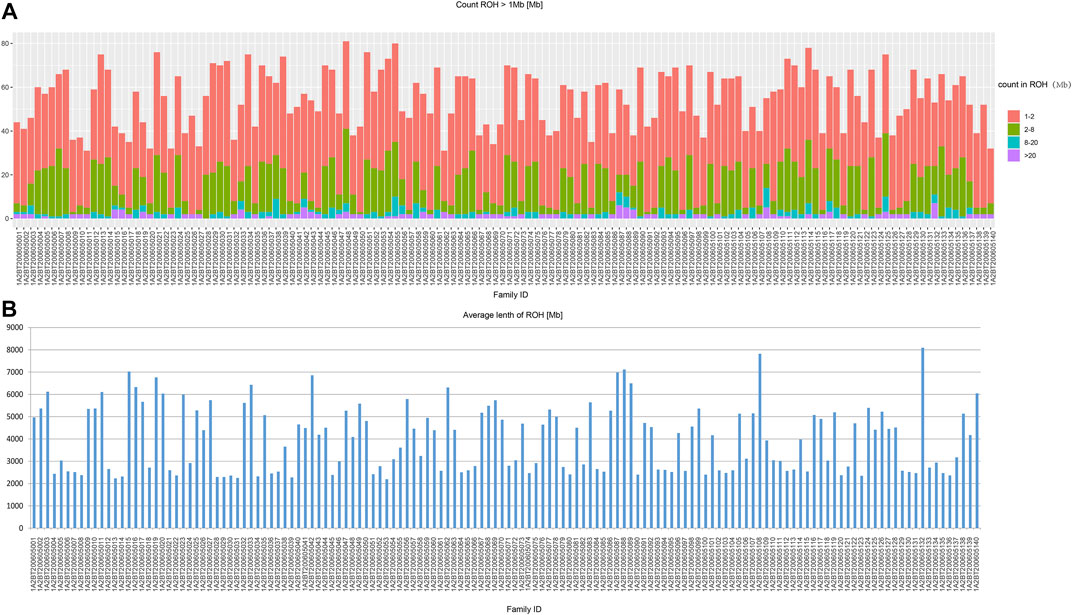Click the red 1-2 legend swatch
The height and width of the screenshot is (615, 1072).
tap(1013, 117)
